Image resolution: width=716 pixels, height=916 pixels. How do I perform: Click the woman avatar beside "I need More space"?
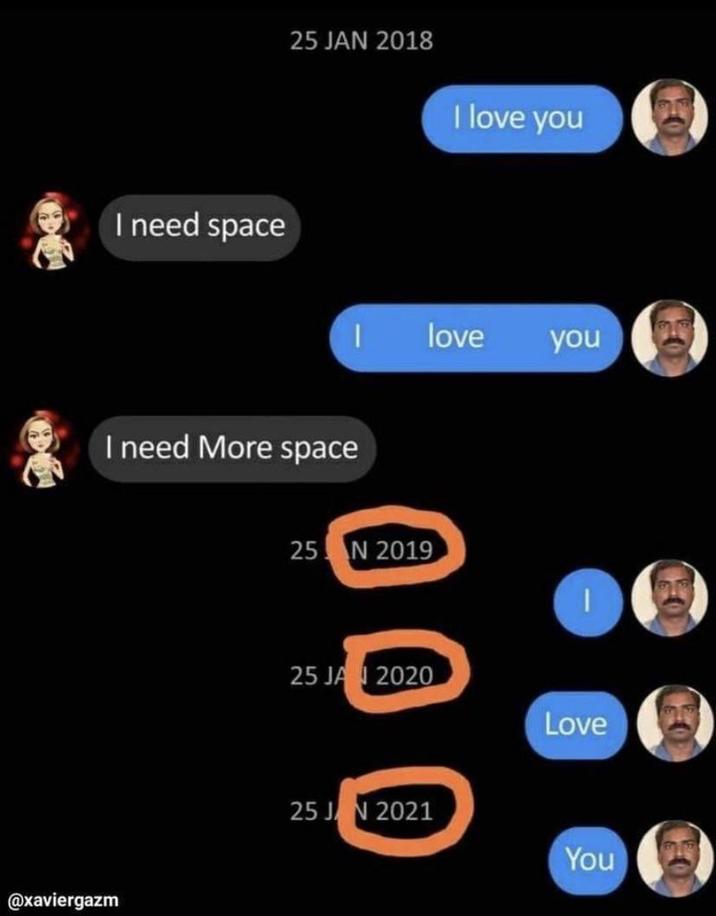pyautogui.click(x=44, y=449)
